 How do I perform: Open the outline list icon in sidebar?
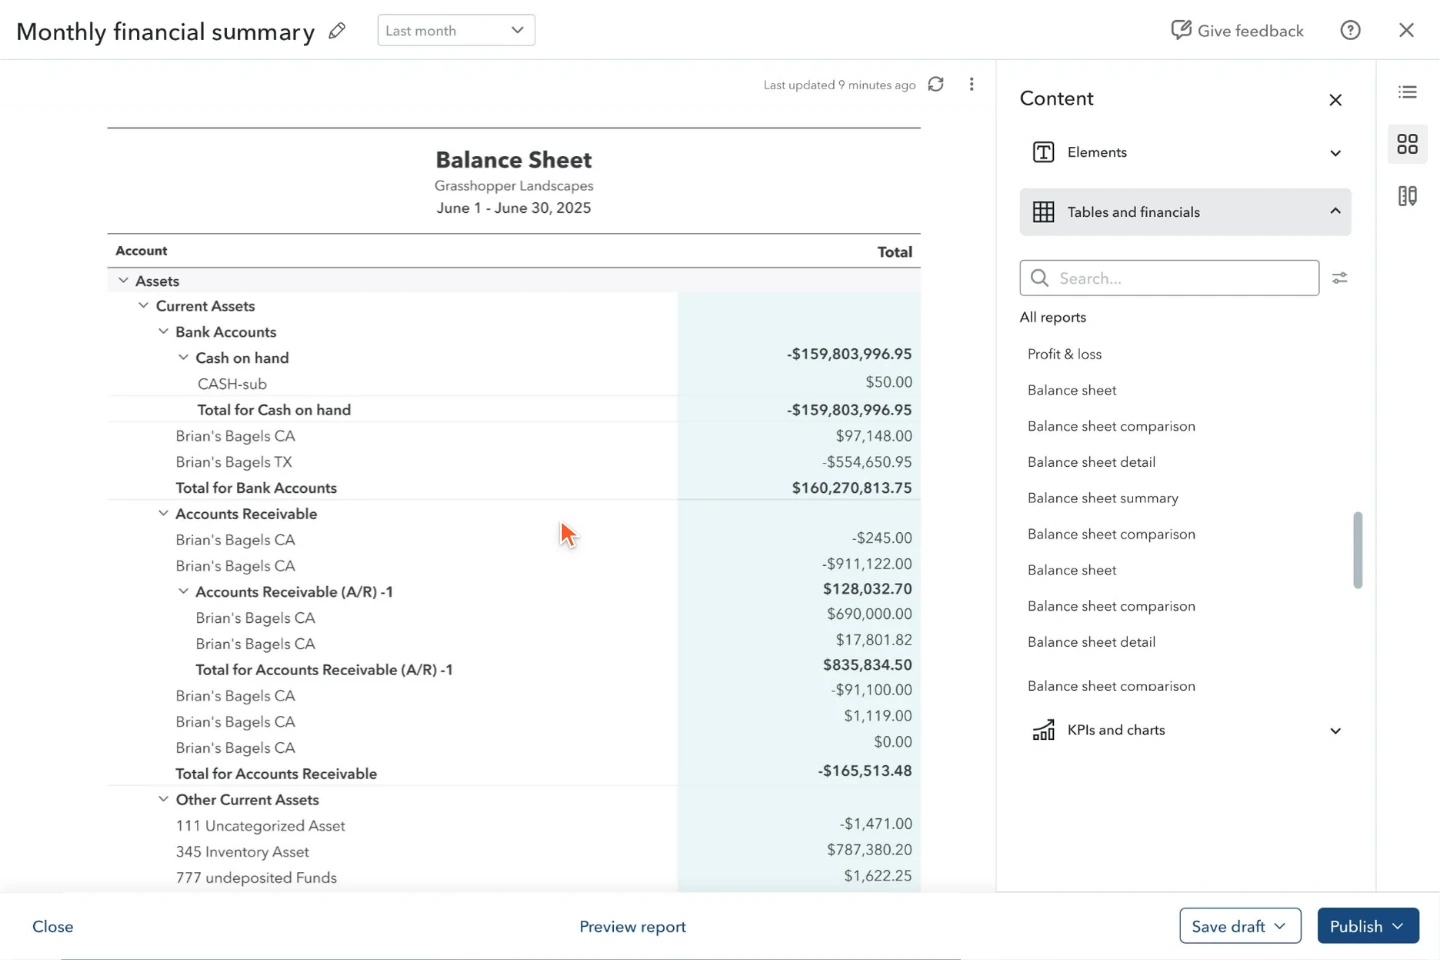coord(1407,92)
